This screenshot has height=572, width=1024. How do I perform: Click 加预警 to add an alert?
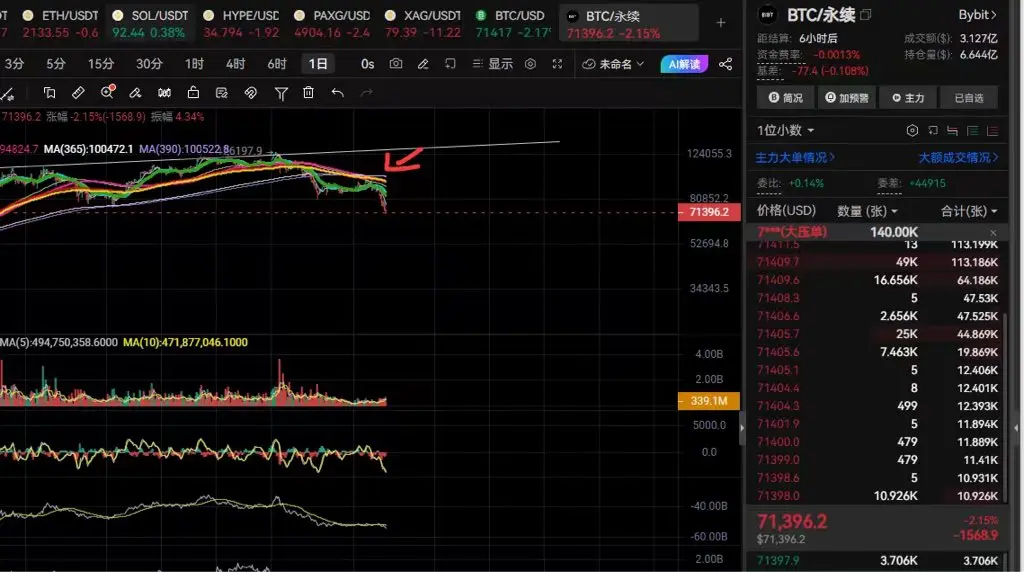846,98
